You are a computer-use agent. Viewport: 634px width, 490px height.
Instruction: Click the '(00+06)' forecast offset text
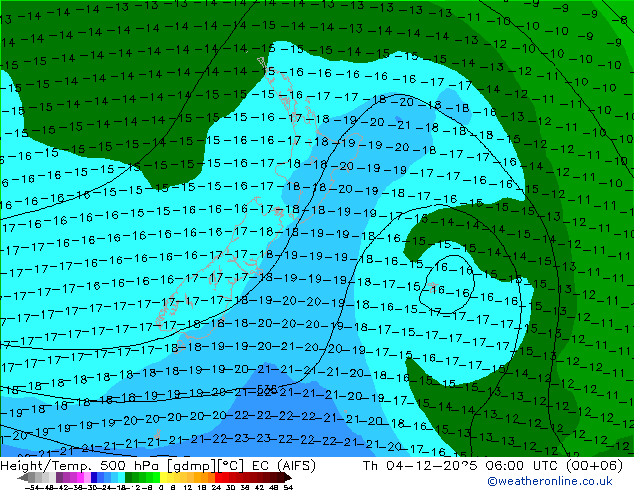coord(594,466)
